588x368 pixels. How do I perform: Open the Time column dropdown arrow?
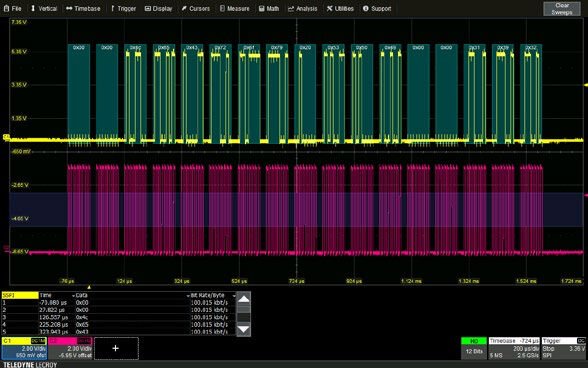pyautogui.click(x=73, y=296)
